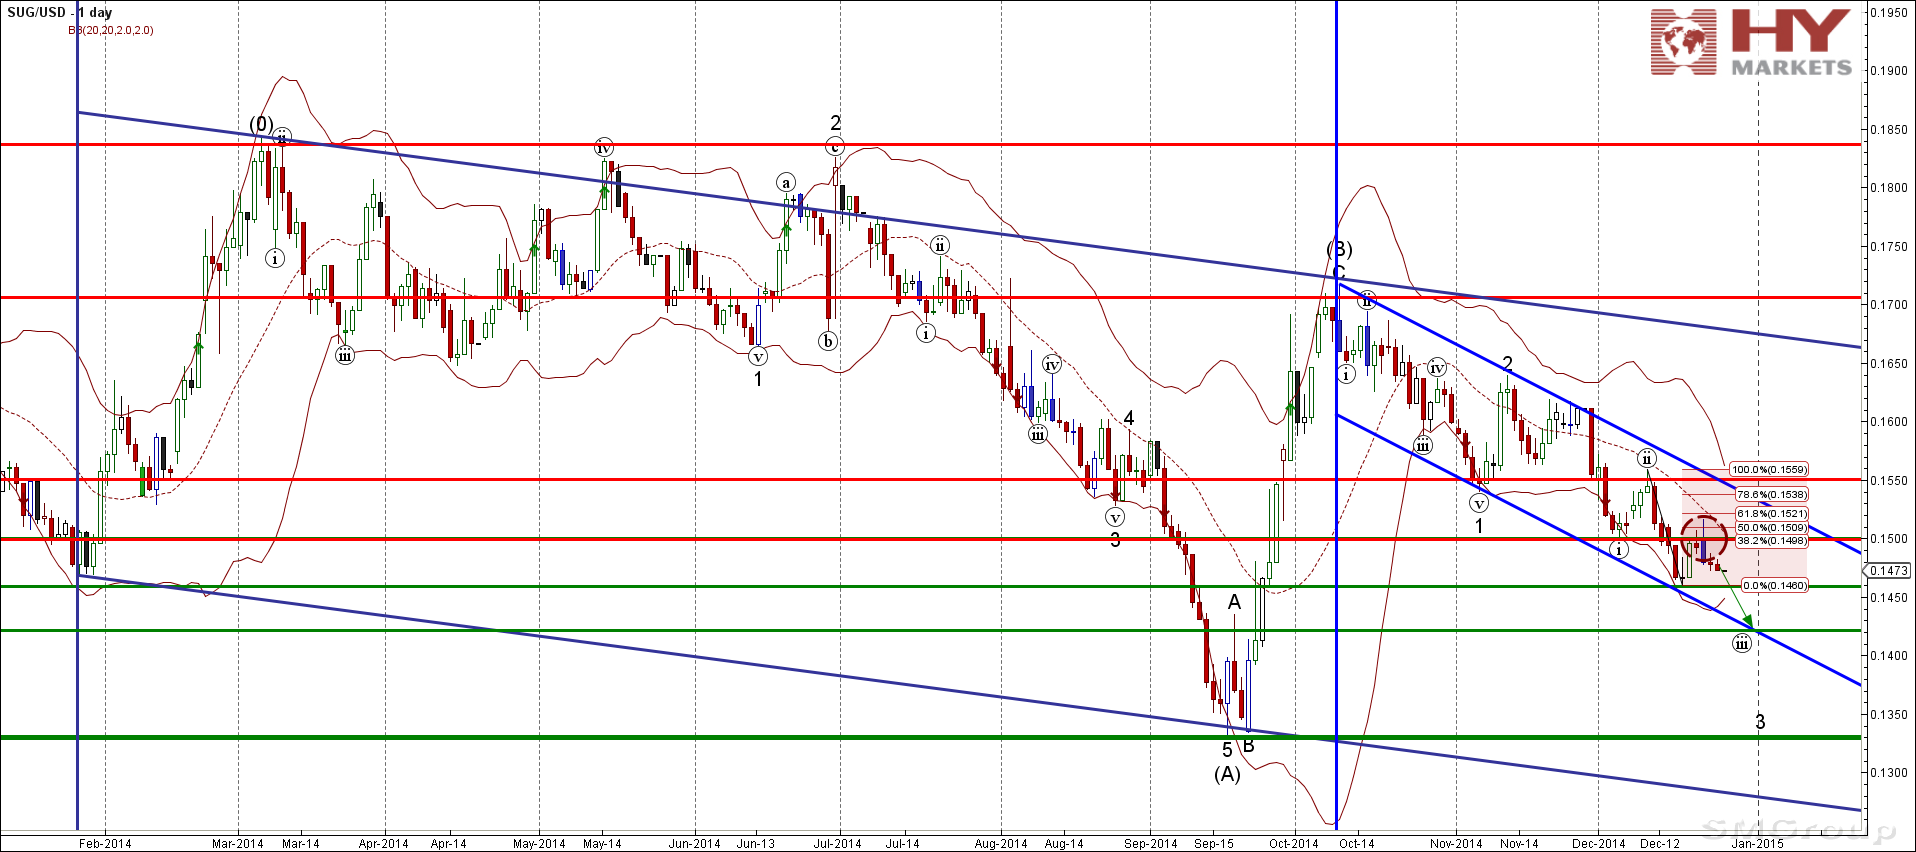The width and height of the screenshot is (1916, 852).
Task: Click the SMGroup watermark in the corner
Action: [1798, 829]
